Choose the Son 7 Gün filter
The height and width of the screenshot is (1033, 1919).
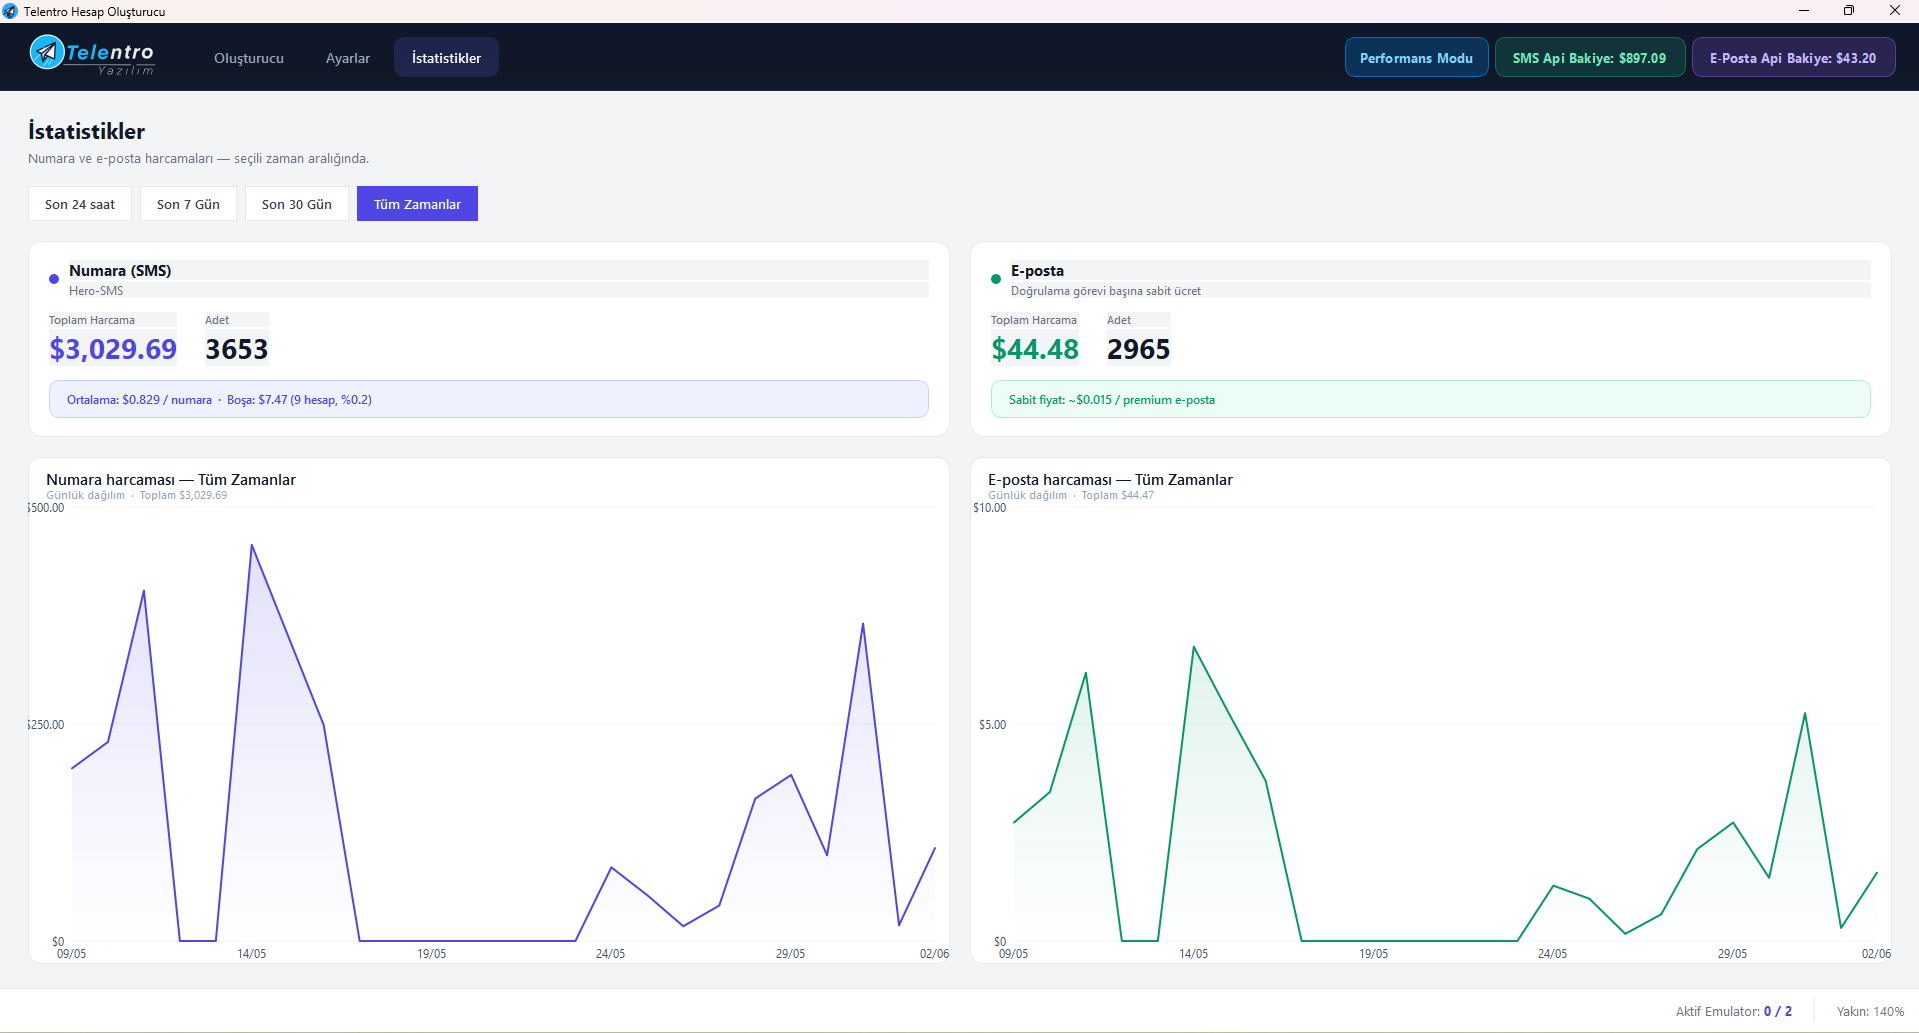(x=188, y=204)
